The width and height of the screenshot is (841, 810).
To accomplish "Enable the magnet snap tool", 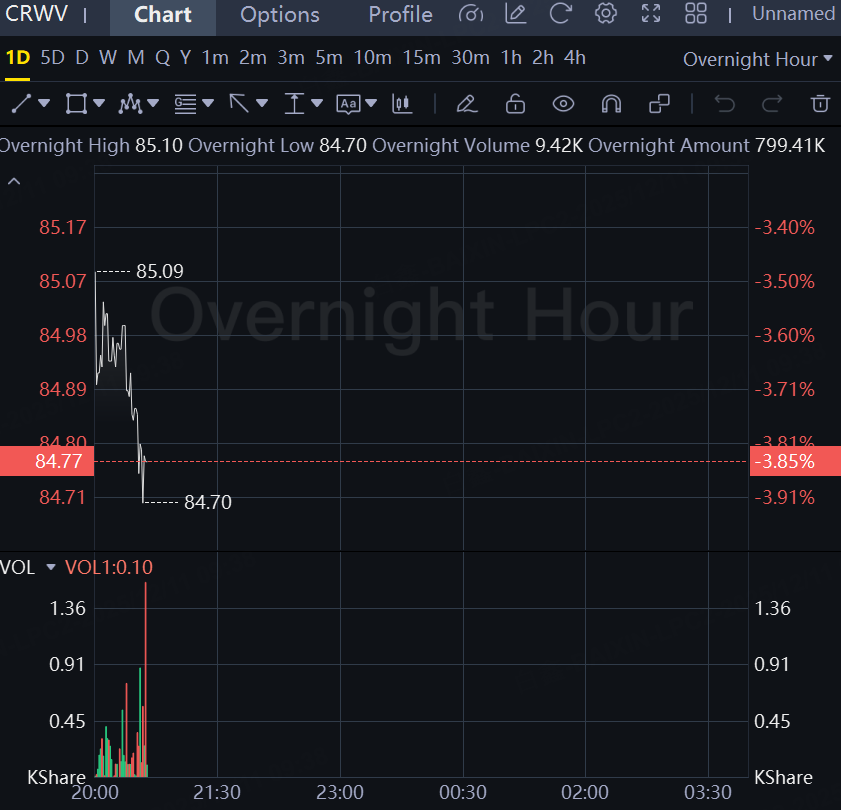I will tap(611, 103).
